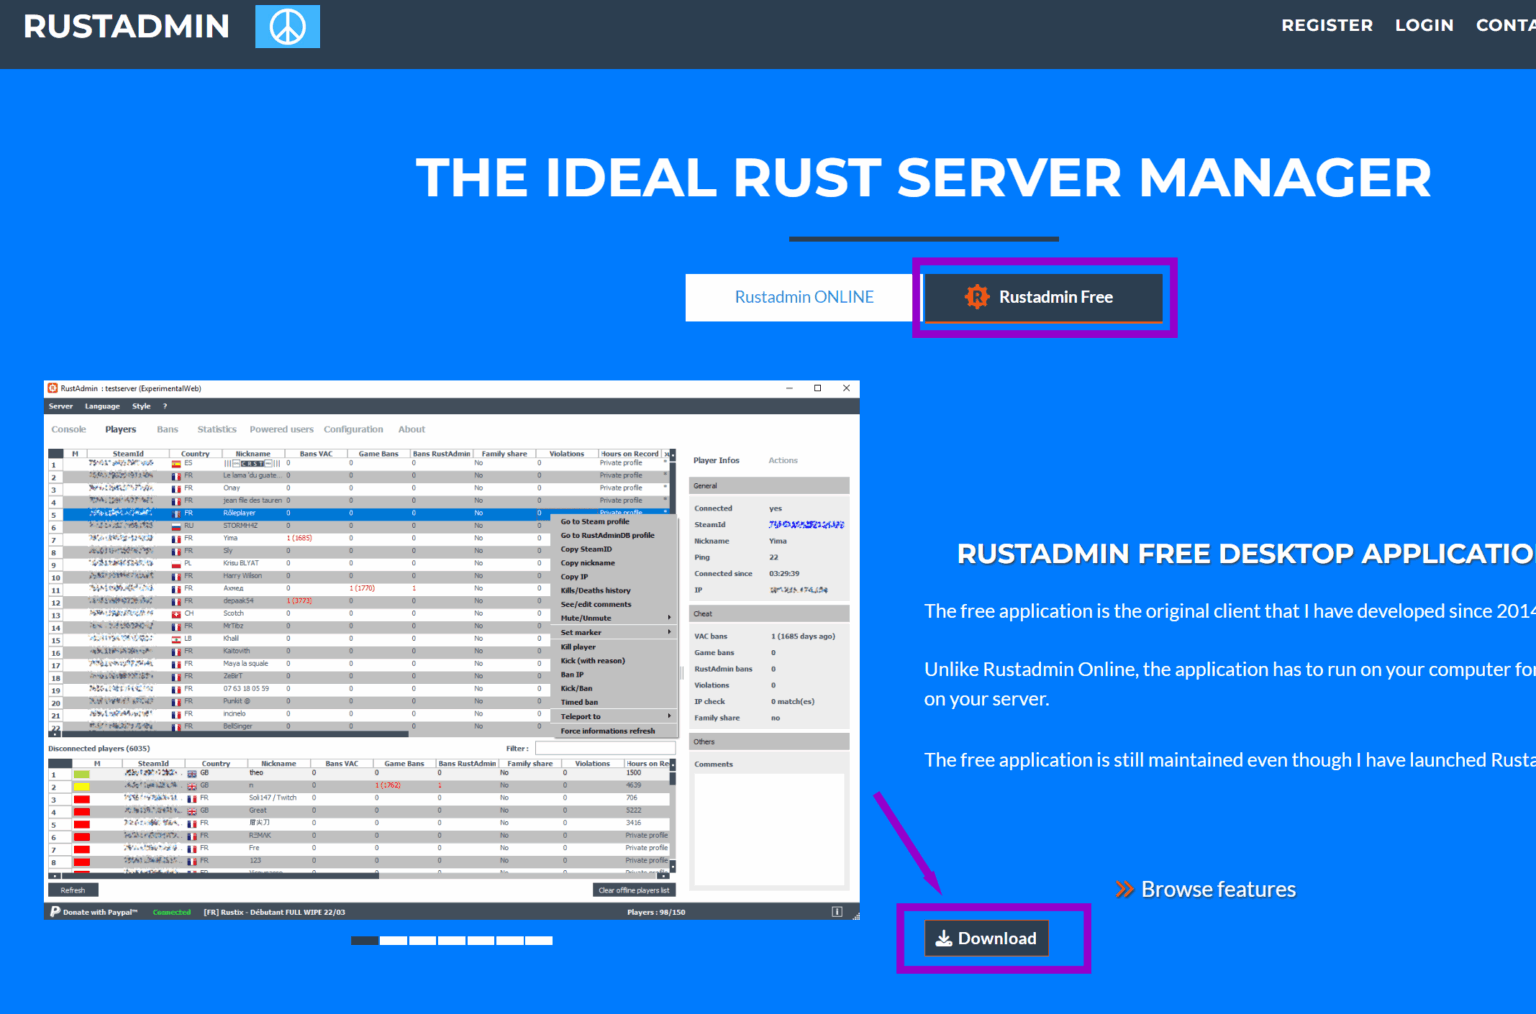The image size is (1536, 1014).
Task: Click the download icon inside the Download button
Action: 943,938
